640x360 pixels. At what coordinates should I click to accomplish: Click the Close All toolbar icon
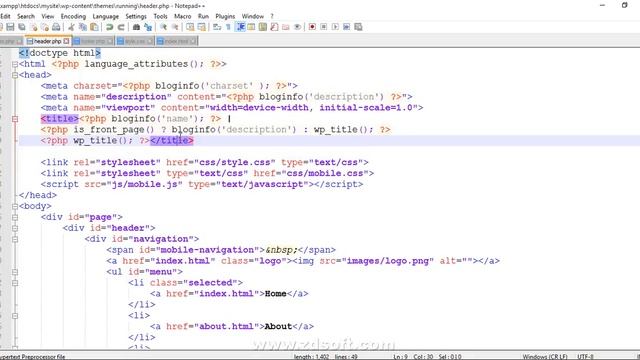click(x=44, y=27)
